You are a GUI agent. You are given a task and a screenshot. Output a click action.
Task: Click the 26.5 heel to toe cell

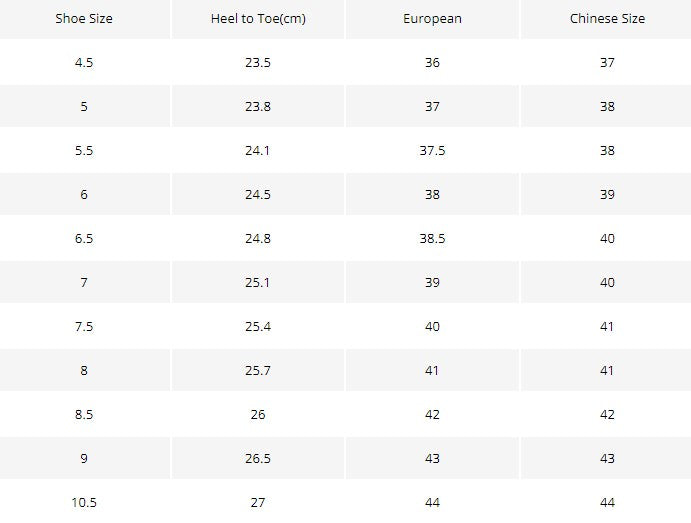tap(258, 459)
